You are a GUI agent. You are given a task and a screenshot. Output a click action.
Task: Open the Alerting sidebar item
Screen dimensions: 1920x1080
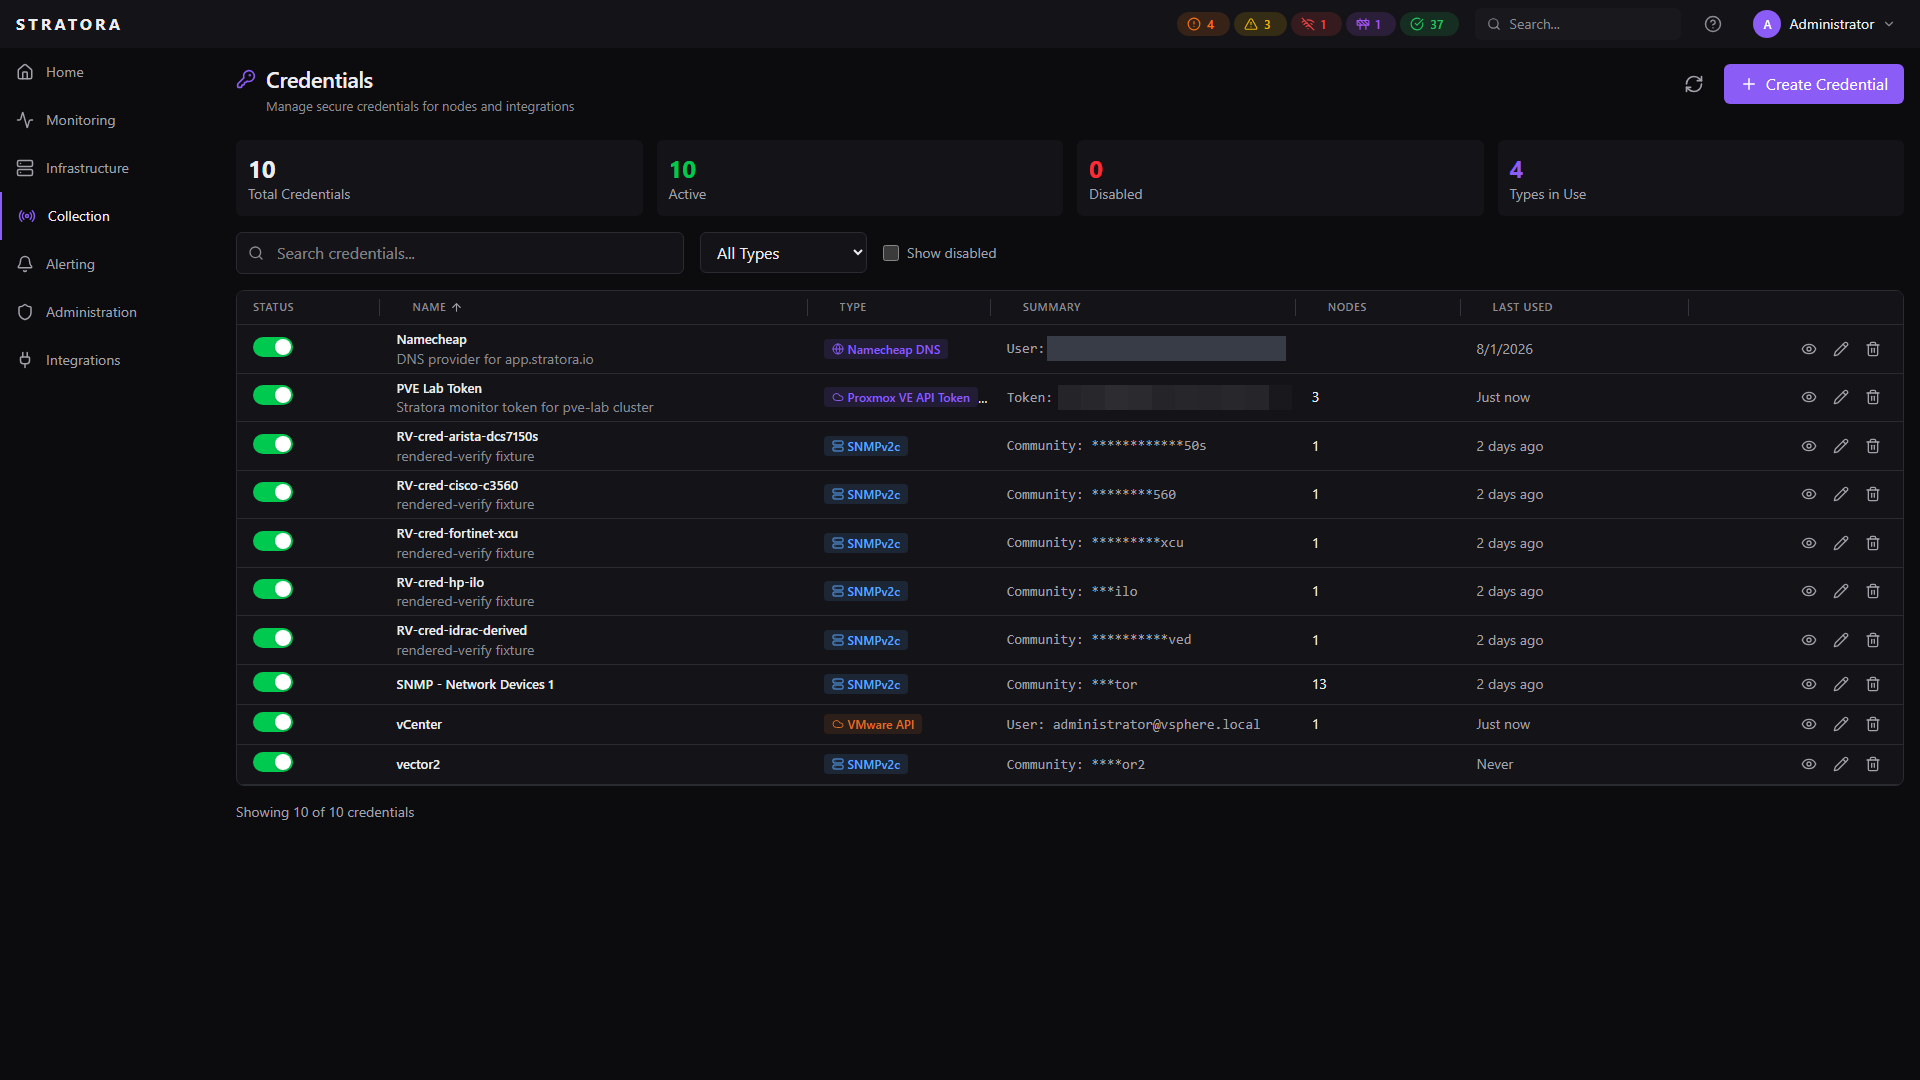pyautogui.click(x=70, y=264)
